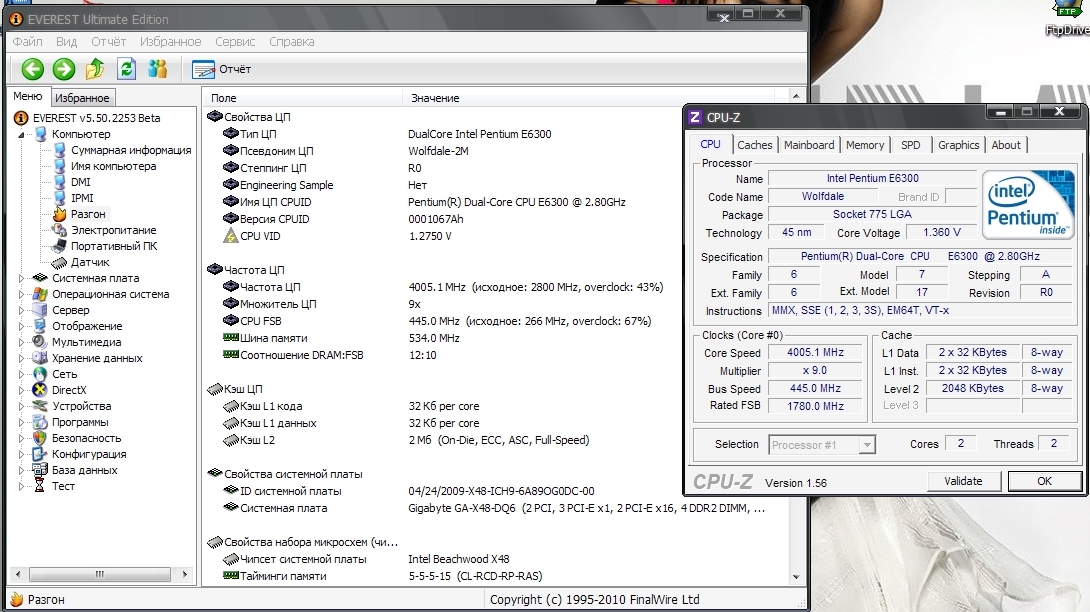Click the Программы icon in tree
This screenshot has height=612, width=1090.
(x=40, y=422)
